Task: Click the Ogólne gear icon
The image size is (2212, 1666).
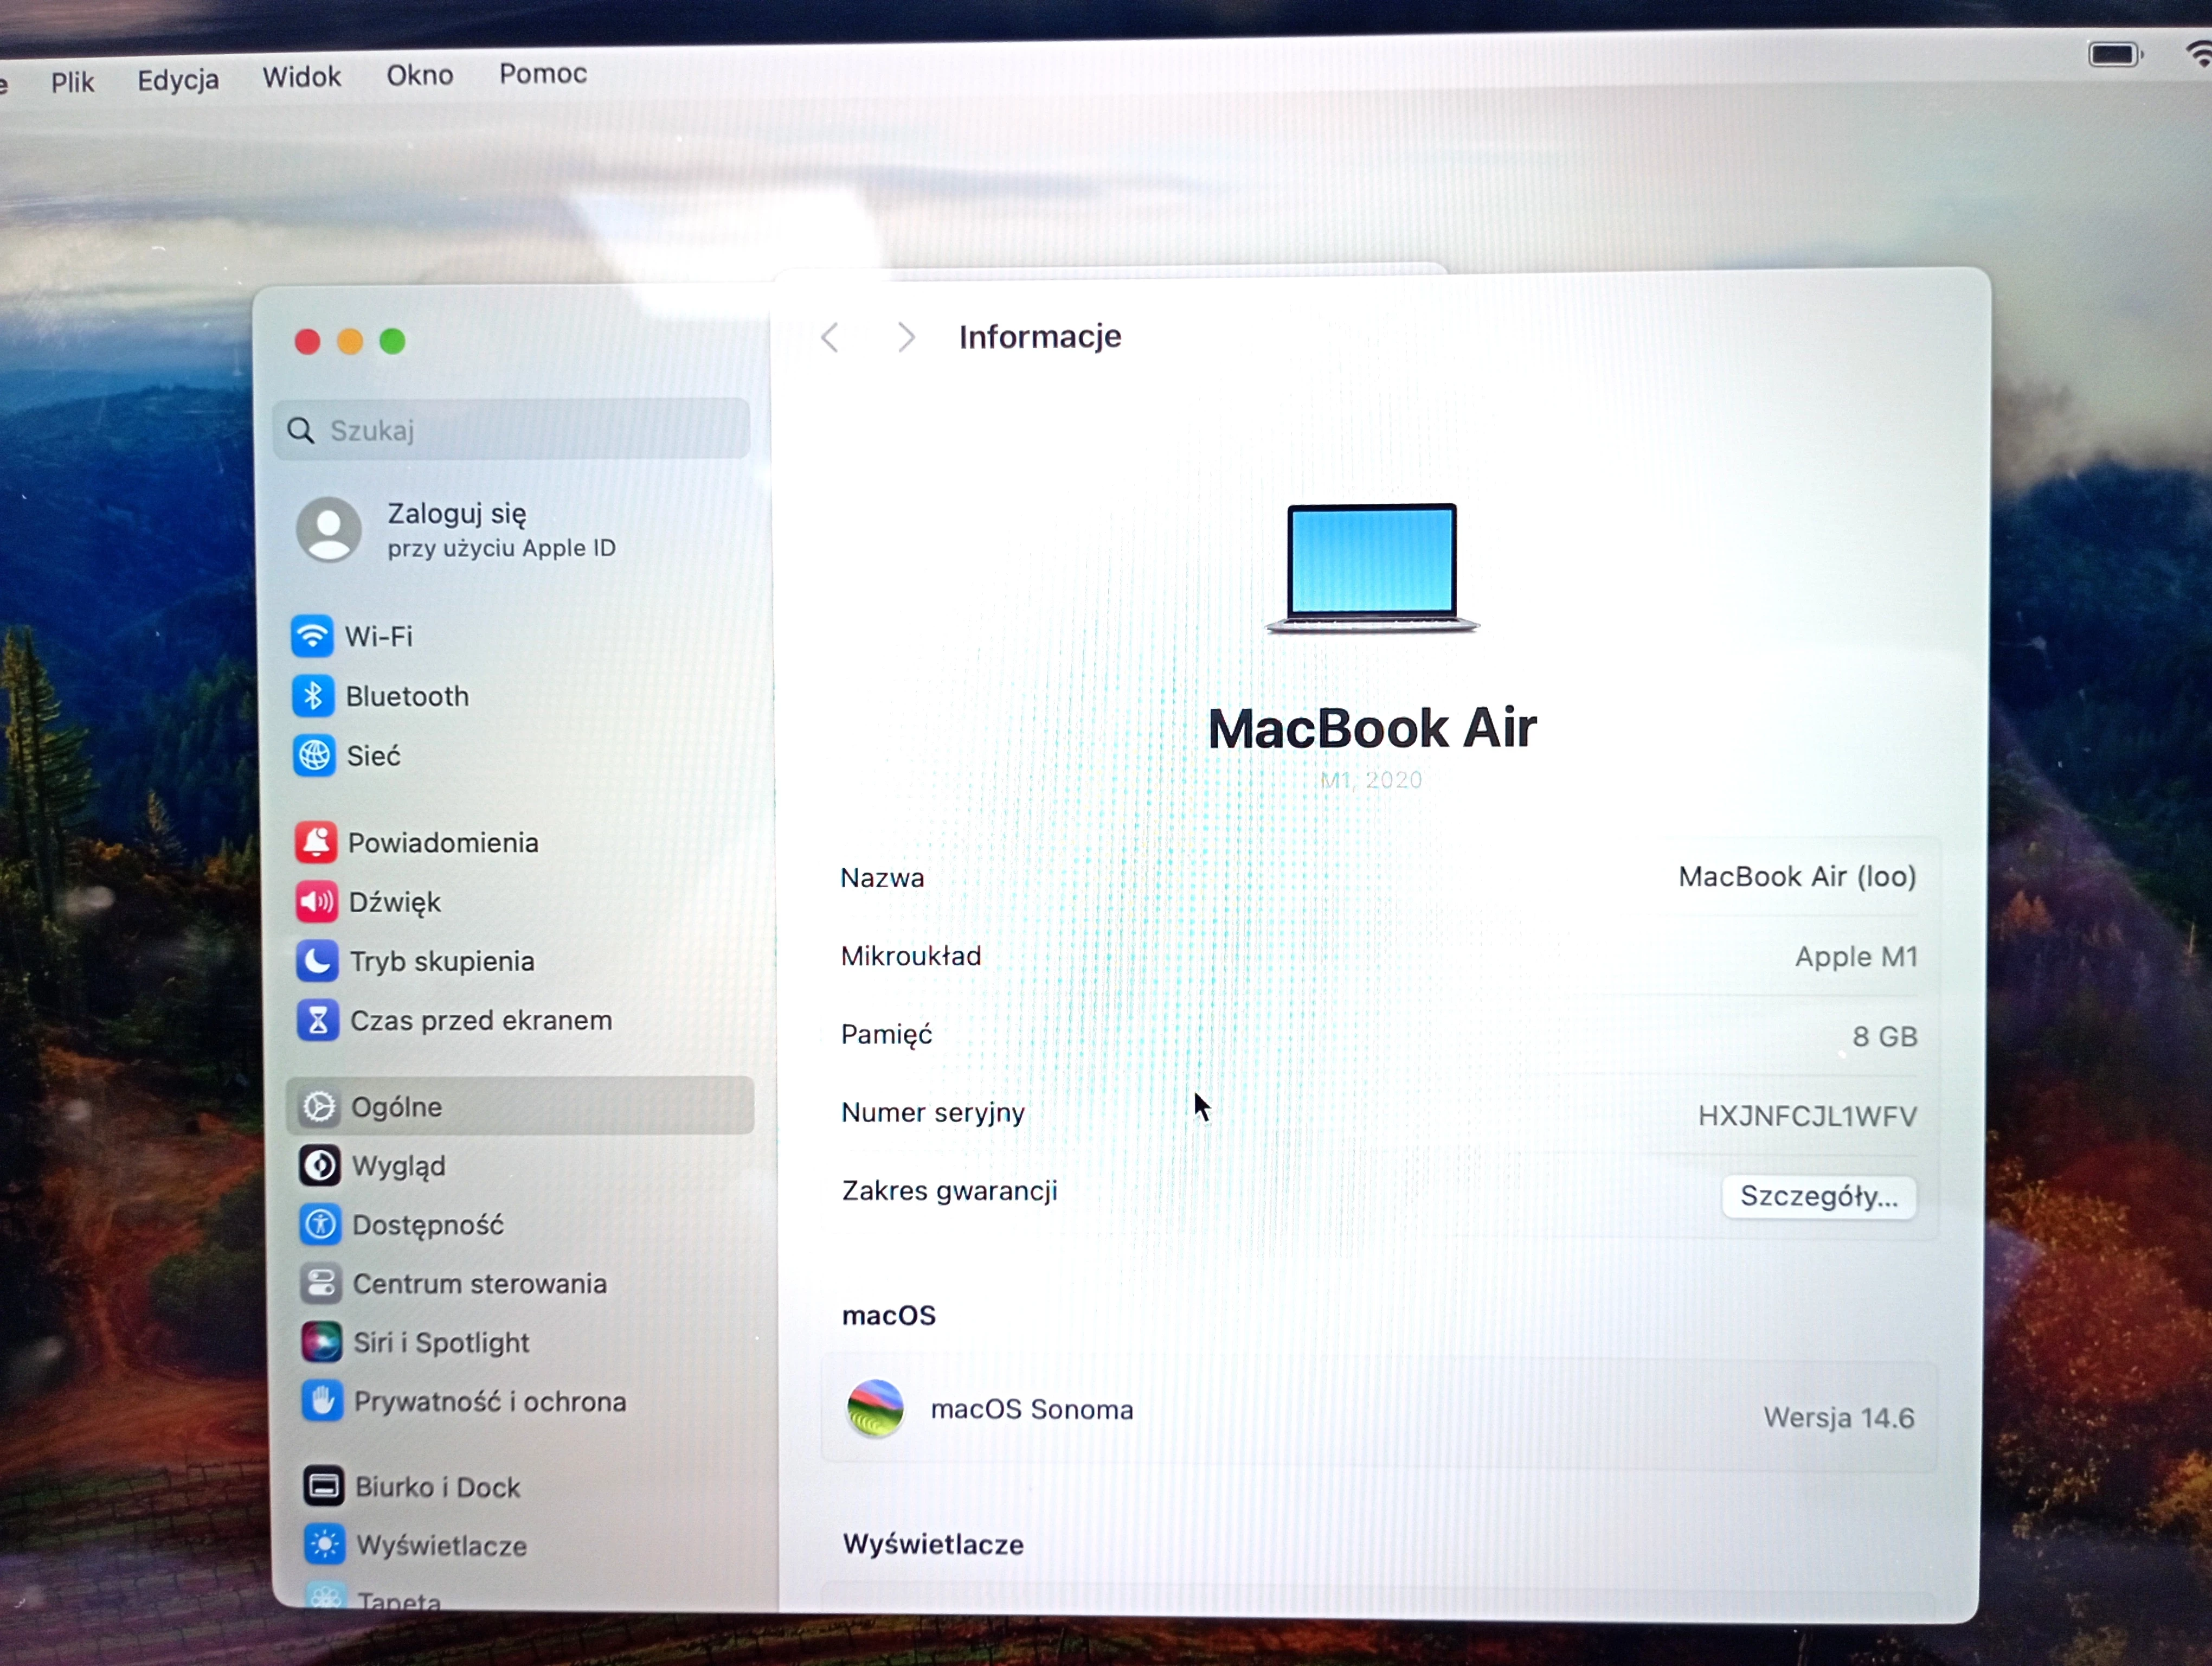Action: click(319, 1107)
